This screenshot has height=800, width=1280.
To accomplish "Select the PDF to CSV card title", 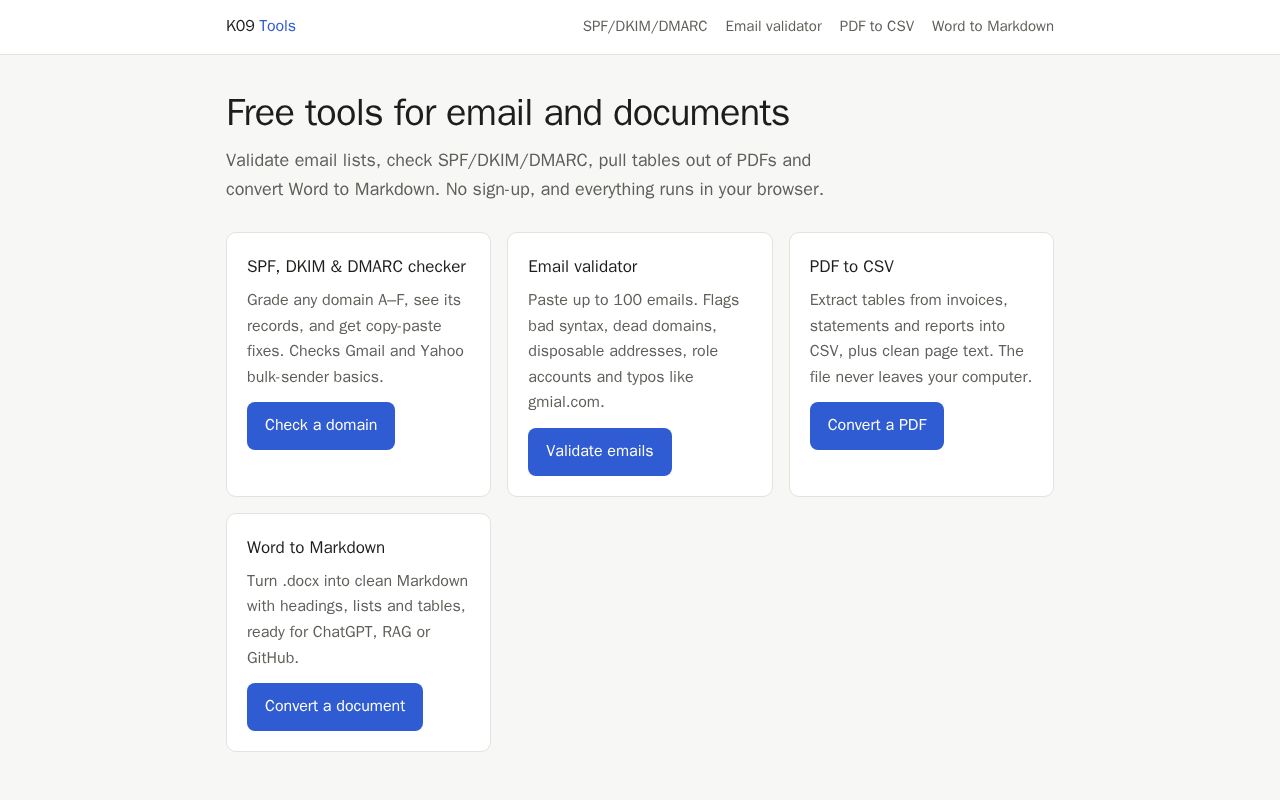I will 852,267.
